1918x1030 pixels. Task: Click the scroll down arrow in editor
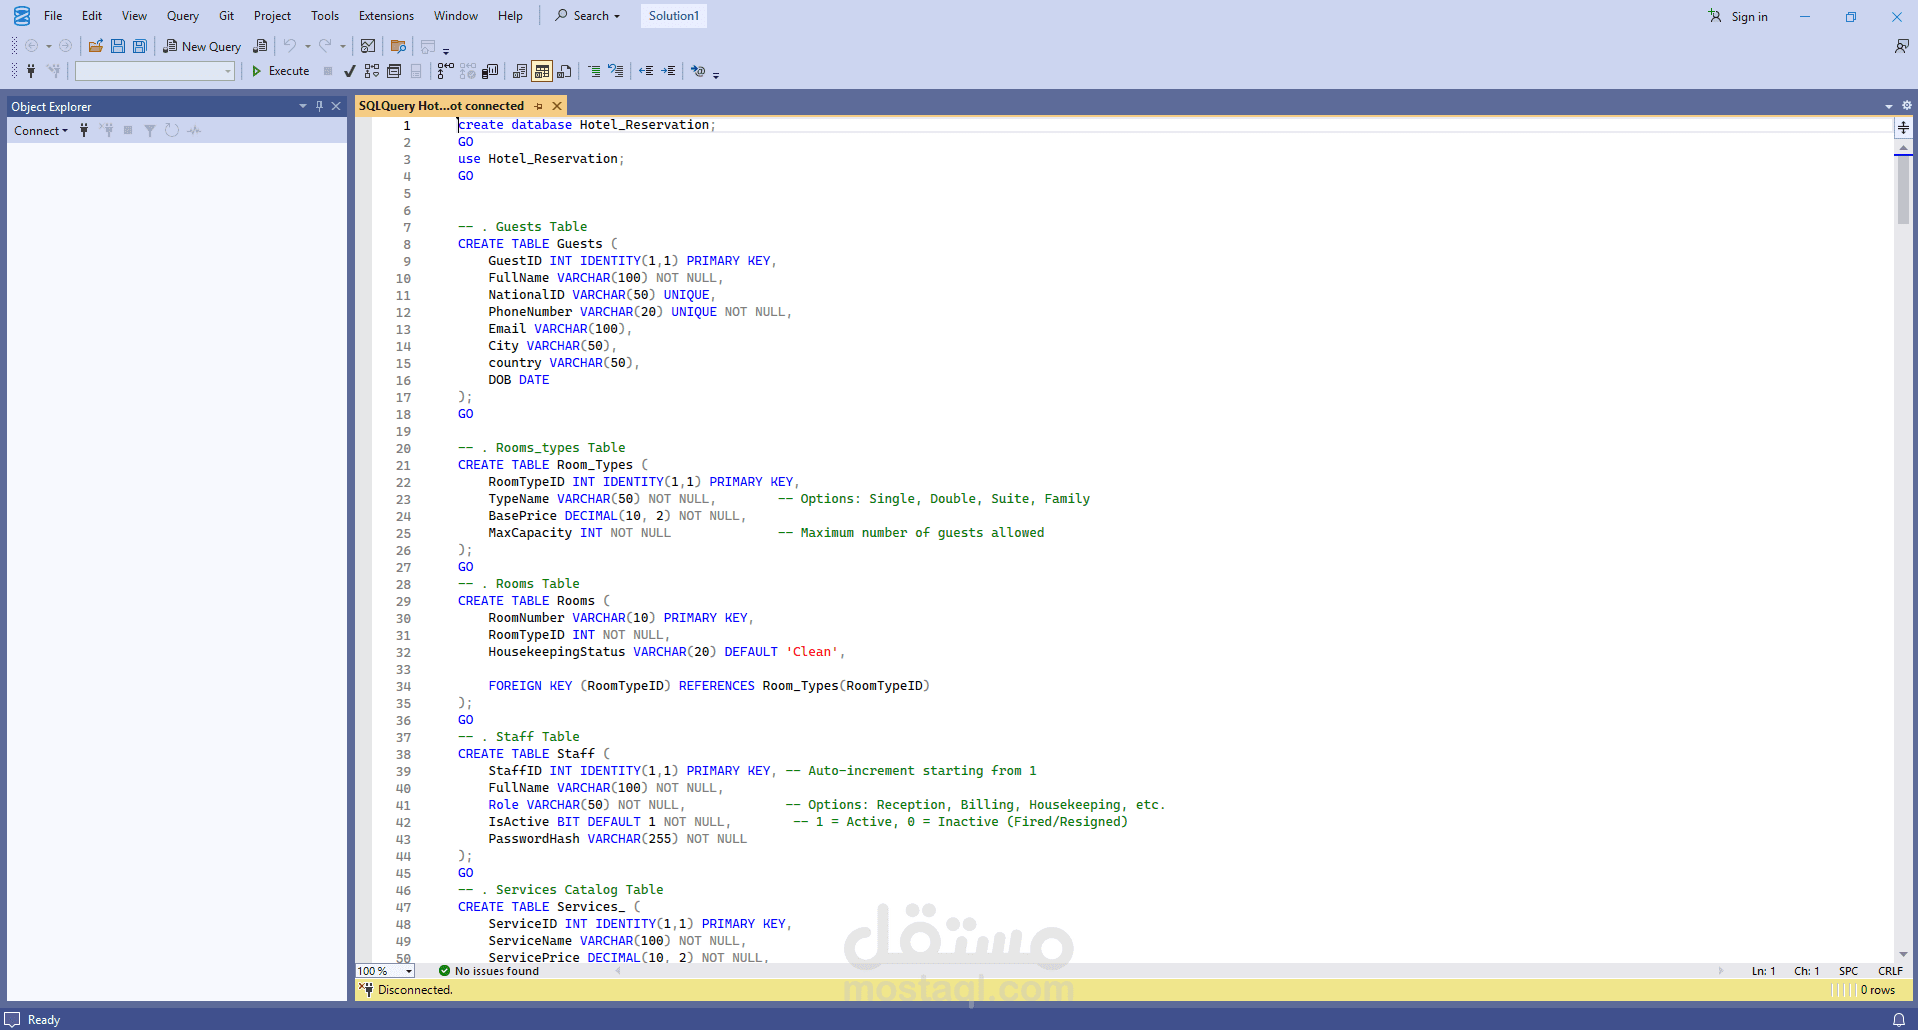[x=1903, y=954]
